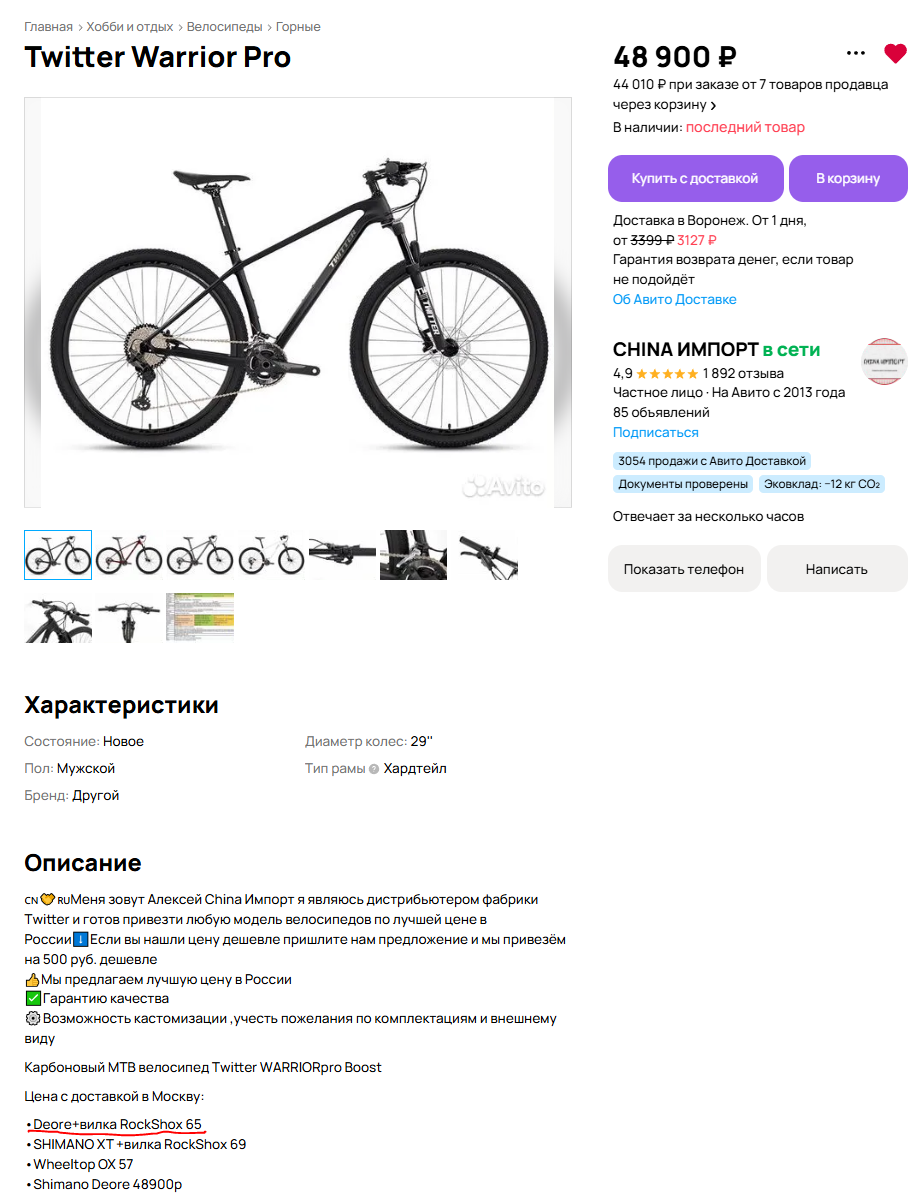
Task: Toggle the red heart favorite icon
Action: (895, 54)
